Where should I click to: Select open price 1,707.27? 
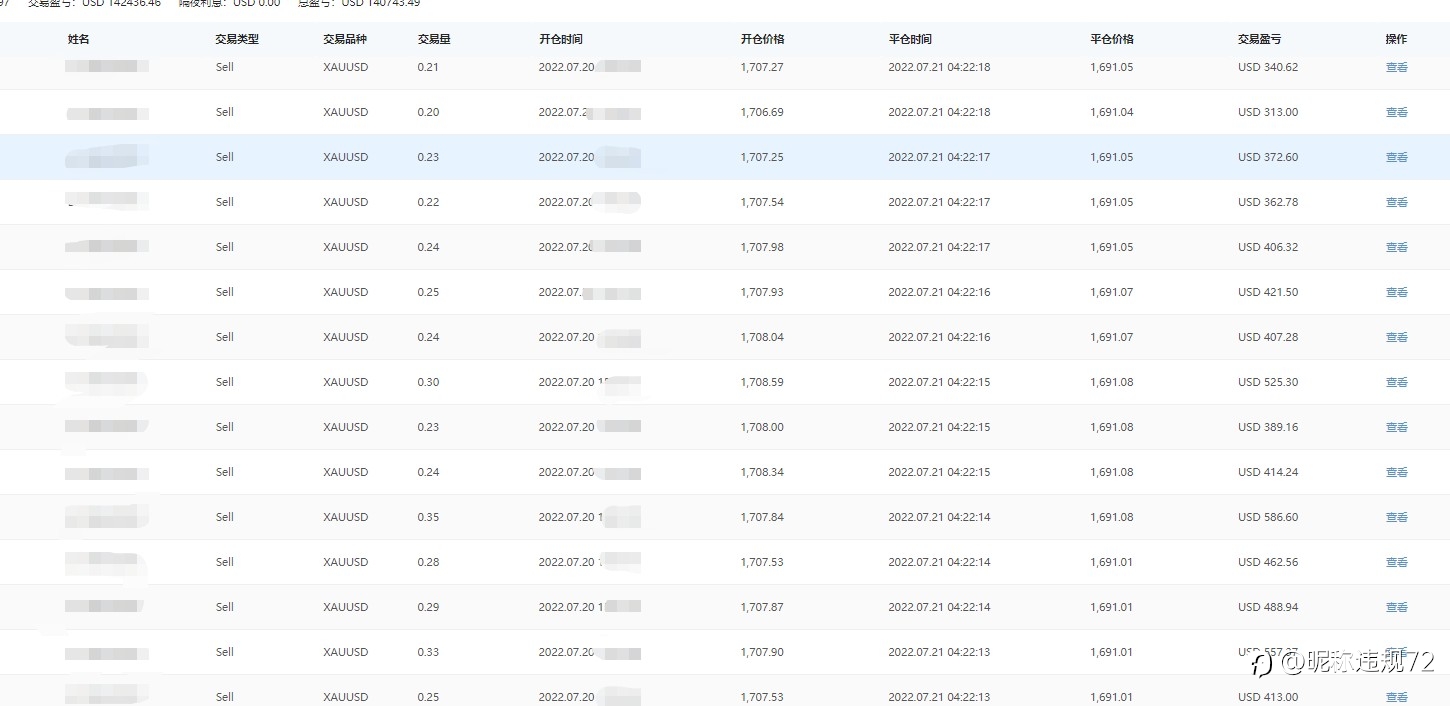coord(762,67)
